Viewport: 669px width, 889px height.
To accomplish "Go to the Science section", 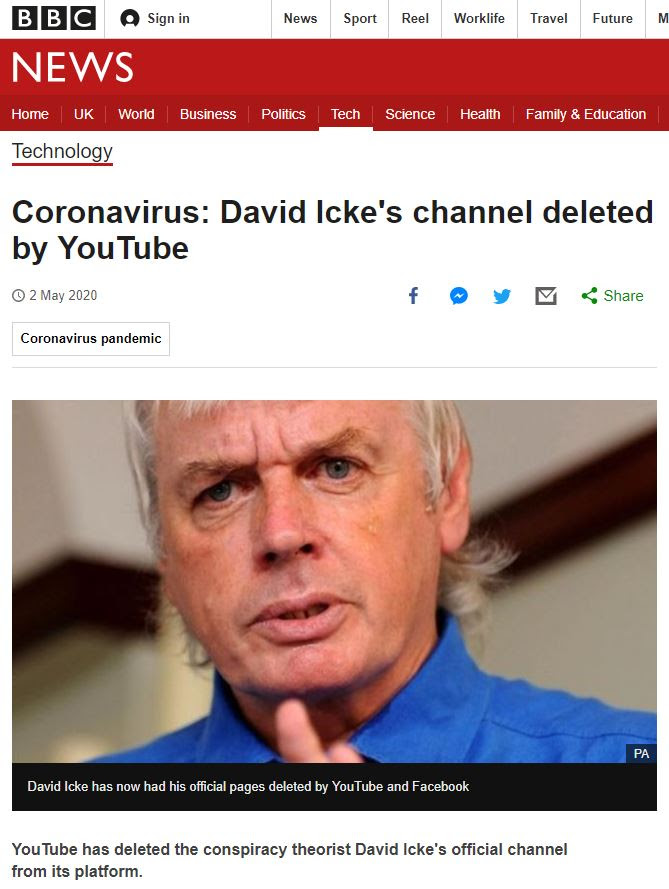I will tap(410, 114).
